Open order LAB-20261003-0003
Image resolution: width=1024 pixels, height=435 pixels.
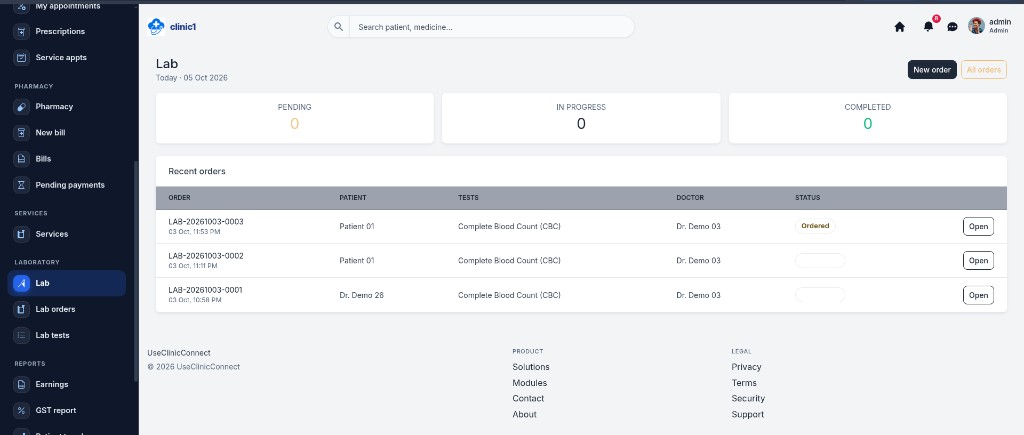(978, 227)
